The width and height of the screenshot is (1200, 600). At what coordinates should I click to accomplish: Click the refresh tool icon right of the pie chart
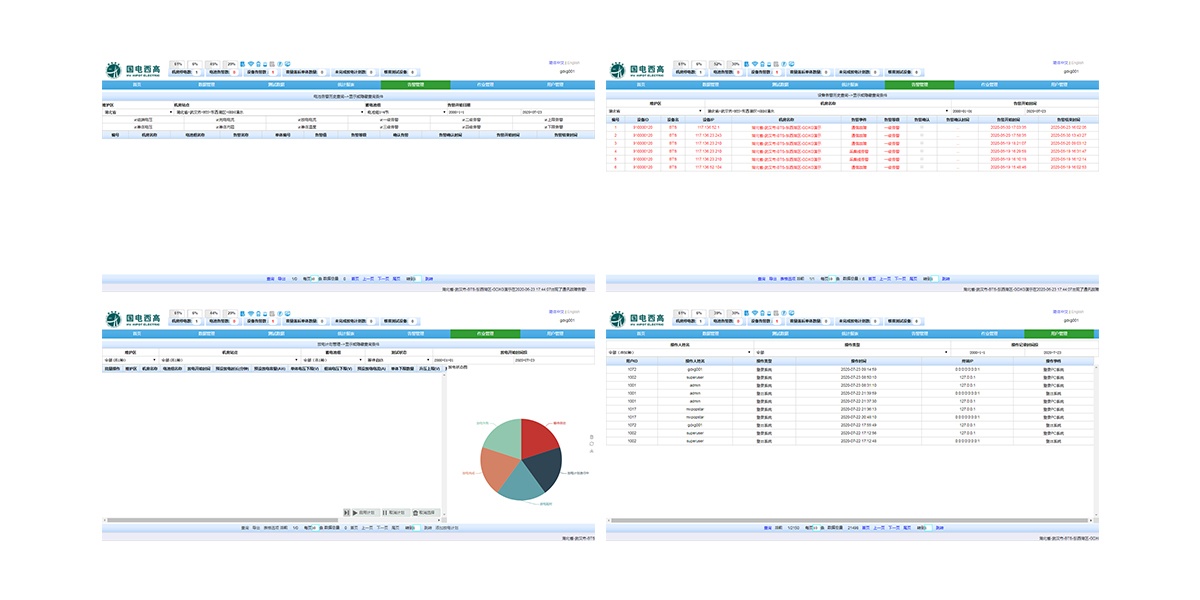pos(591,444)
